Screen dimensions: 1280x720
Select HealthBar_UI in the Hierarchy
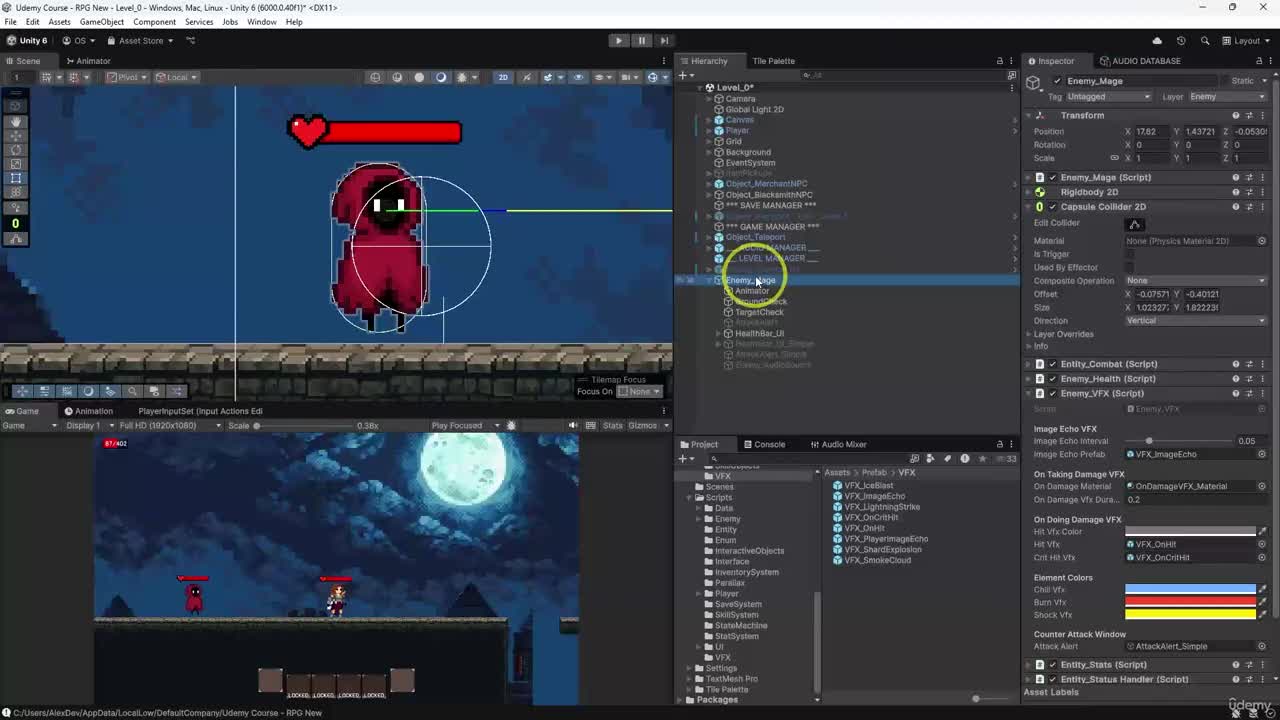point(759,334)
